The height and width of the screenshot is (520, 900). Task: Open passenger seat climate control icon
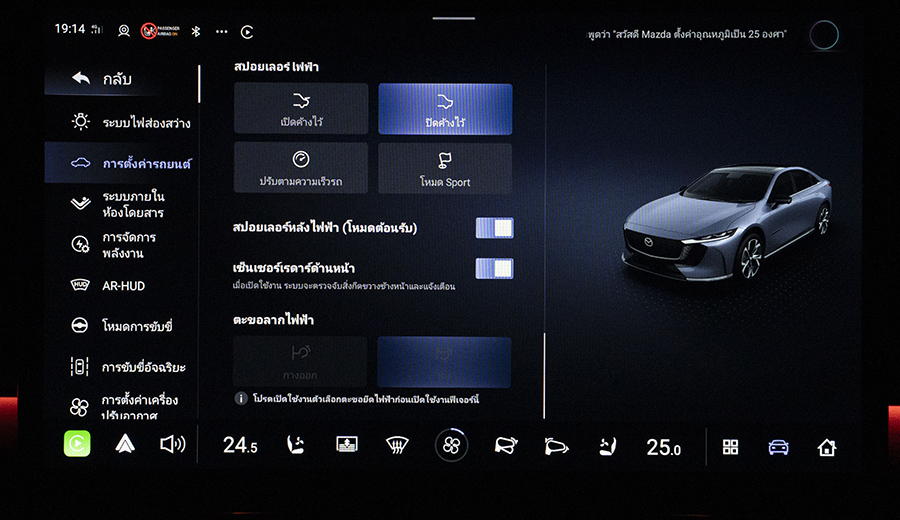coord(607,446)
